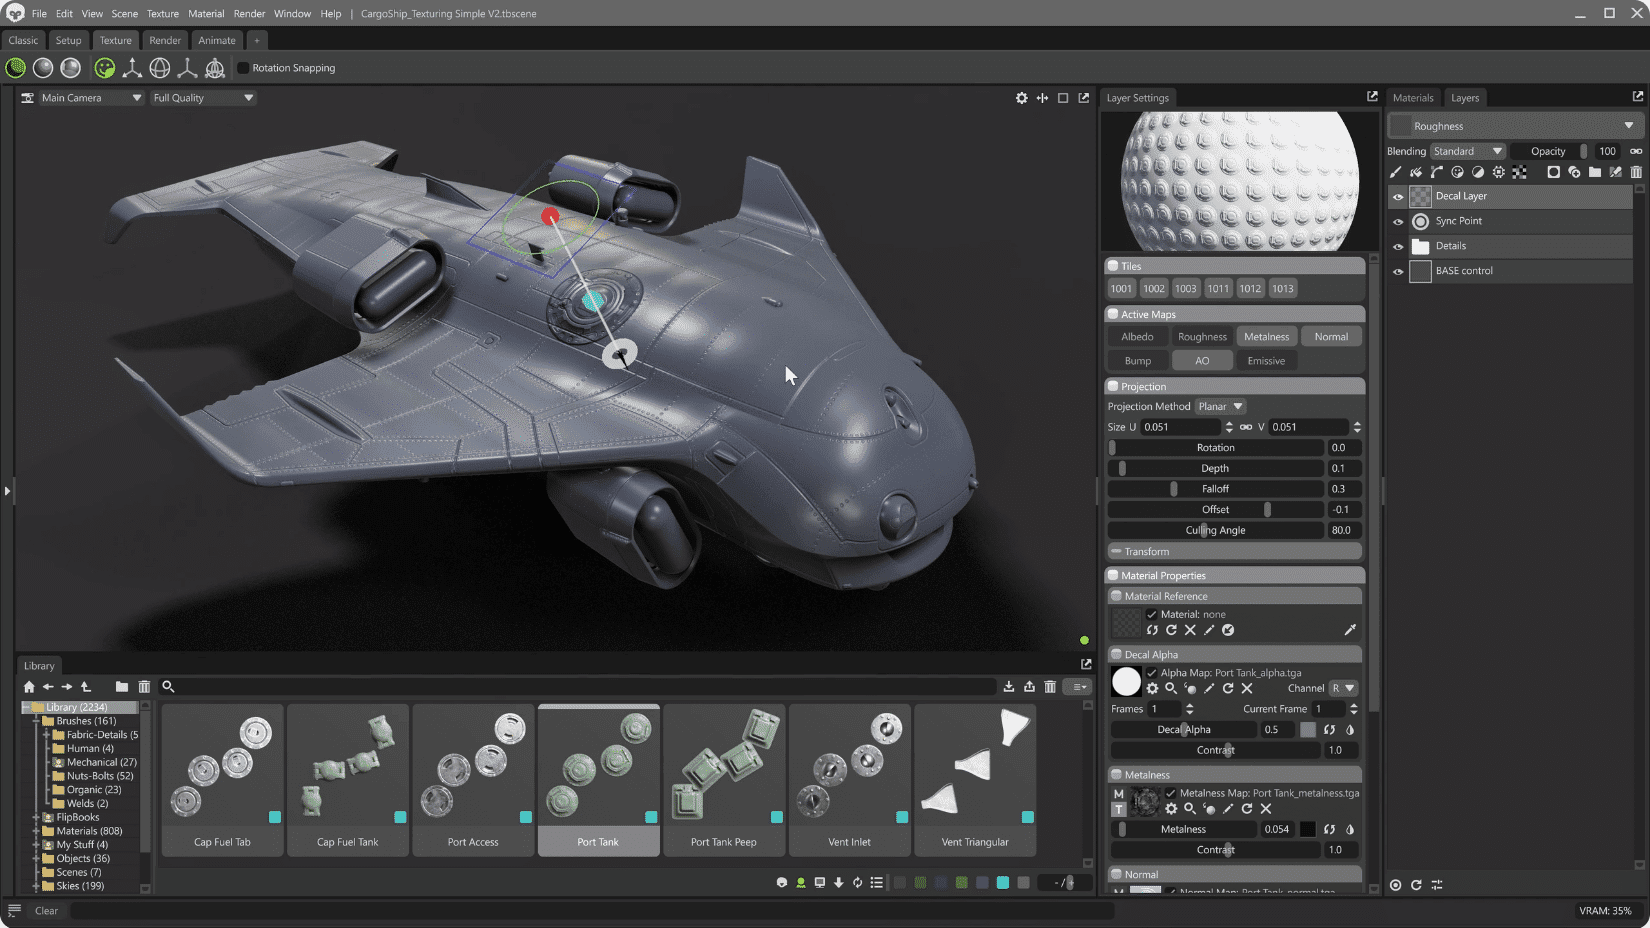Toggle visibility of the BASE control layer
This screenshot has width=1650, height=928.
1397,271
